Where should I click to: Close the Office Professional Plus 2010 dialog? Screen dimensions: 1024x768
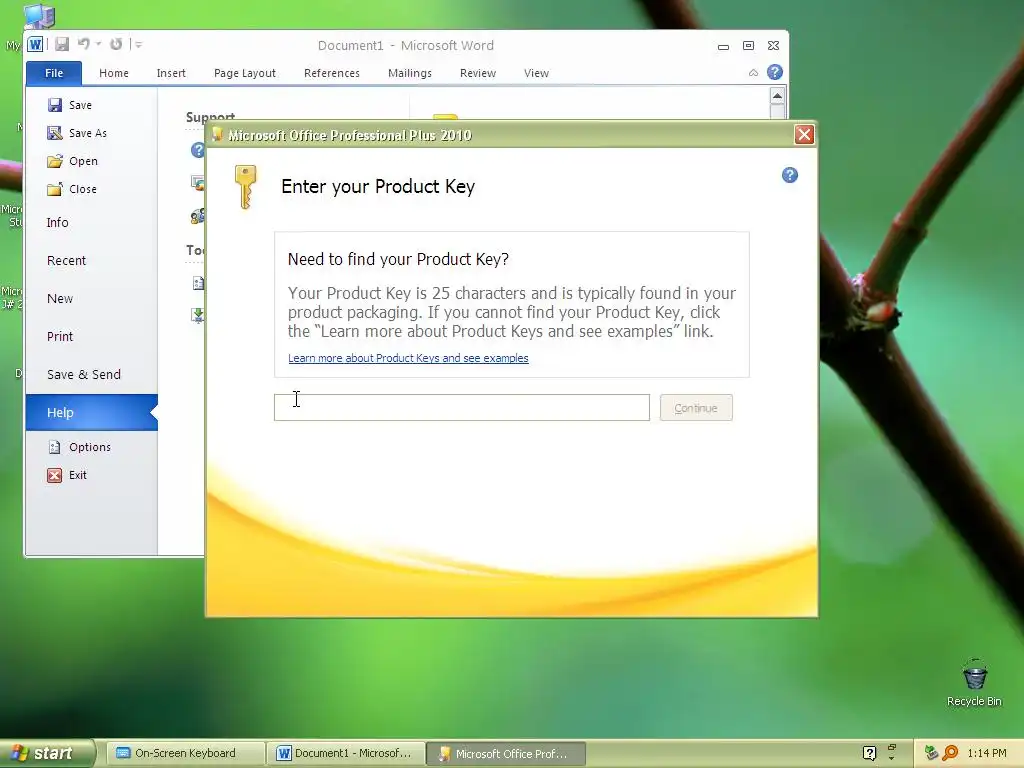[804, 135]
